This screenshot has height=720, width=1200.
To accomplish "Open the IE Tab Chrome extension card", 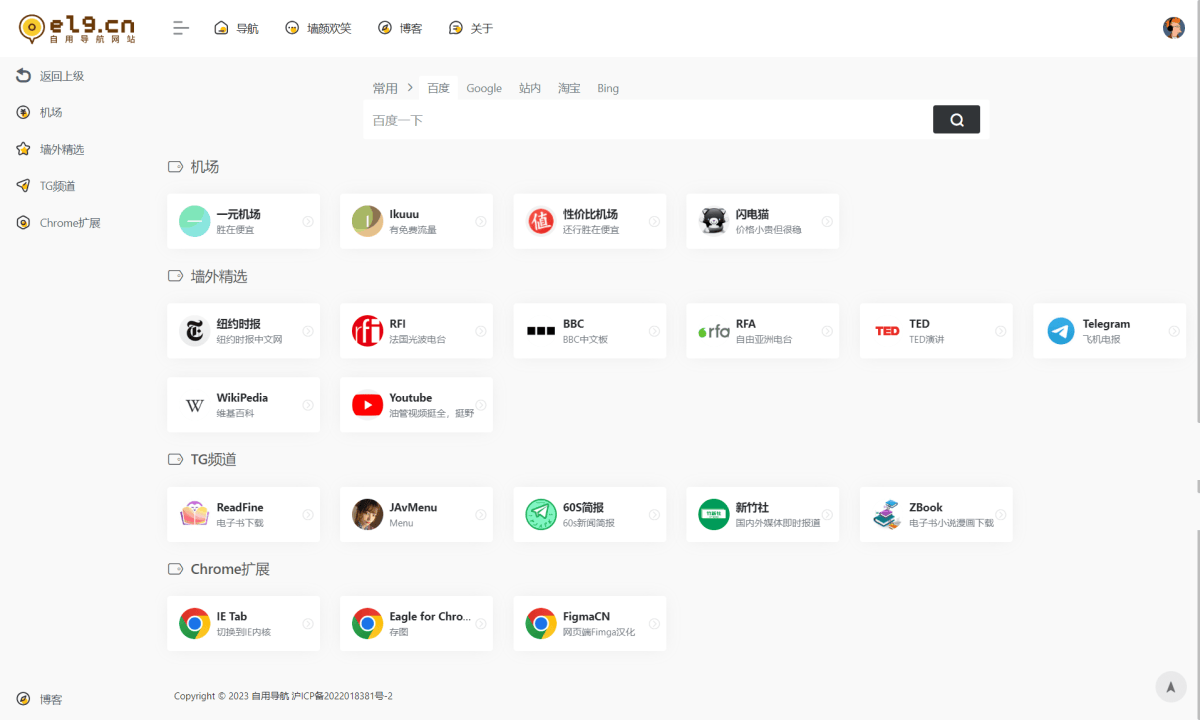I will tap(243, 624).
